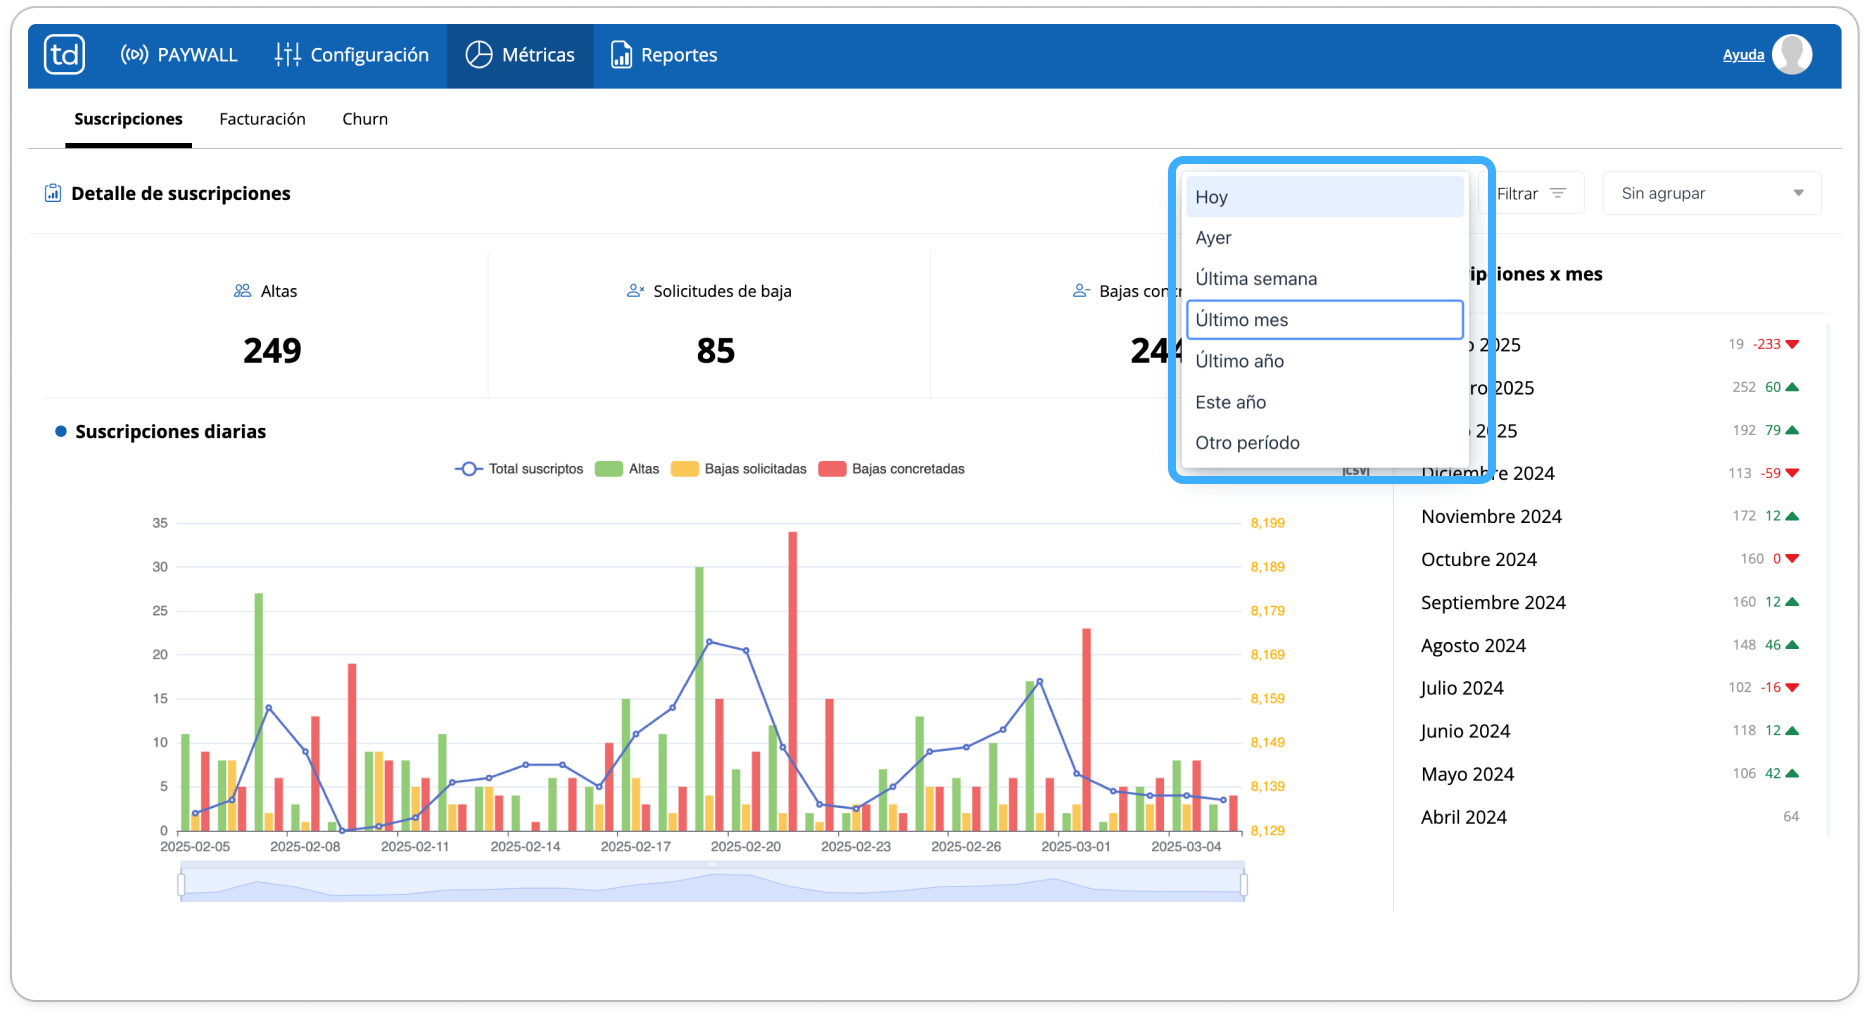Viewport: 1870px width, 1016px height.
Task: Click the Ayuda help link
Action: 1743,55
